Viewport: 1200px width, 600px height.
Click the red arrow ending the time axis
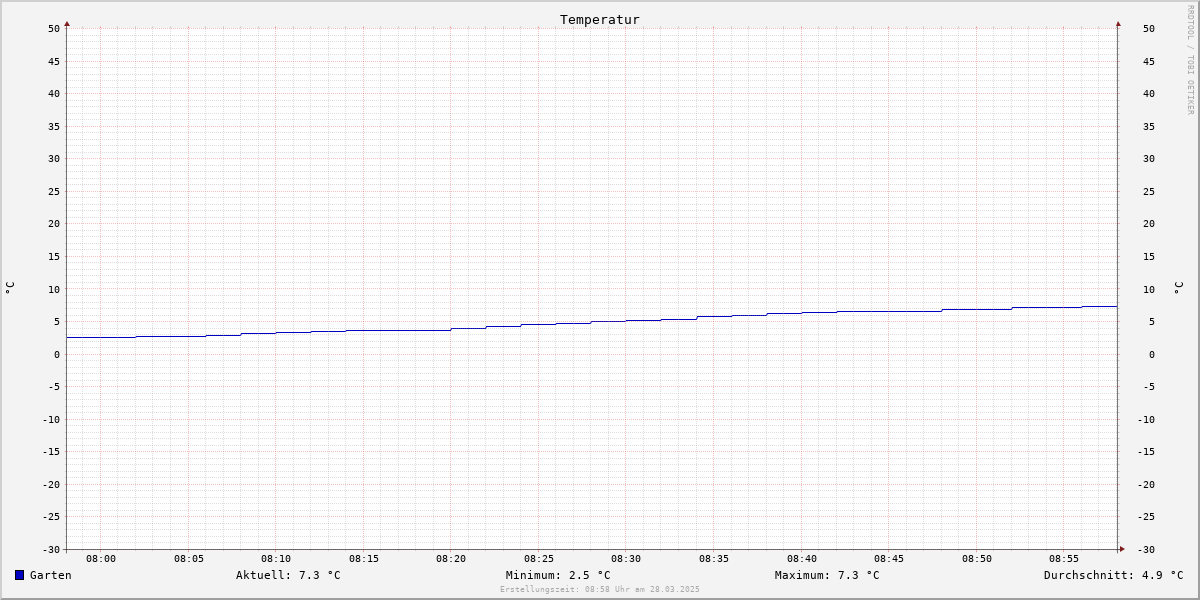click(x=1122, y=548)
